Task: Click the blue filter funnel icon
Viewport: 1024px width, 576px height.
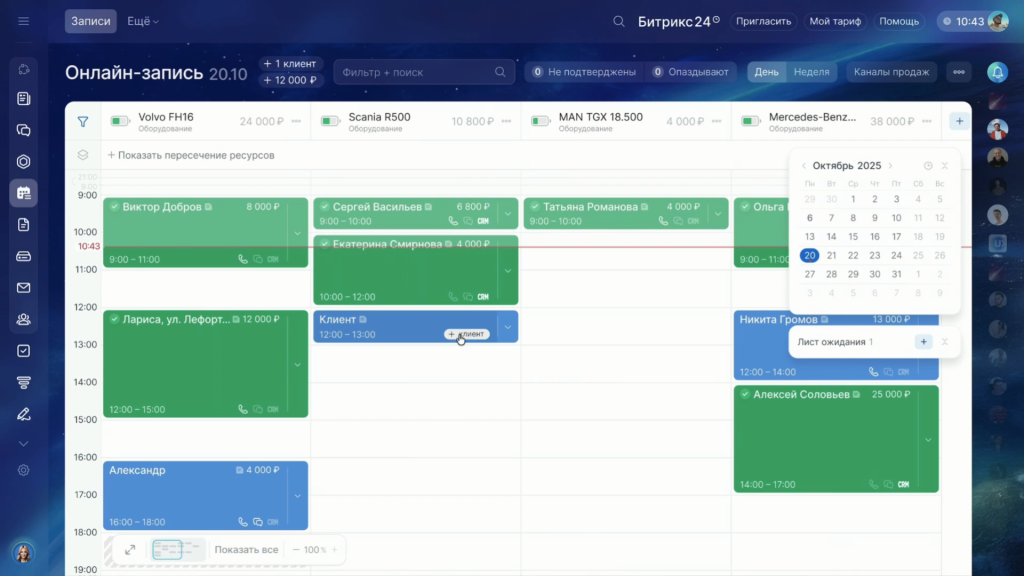Action: tap(83, 122)
